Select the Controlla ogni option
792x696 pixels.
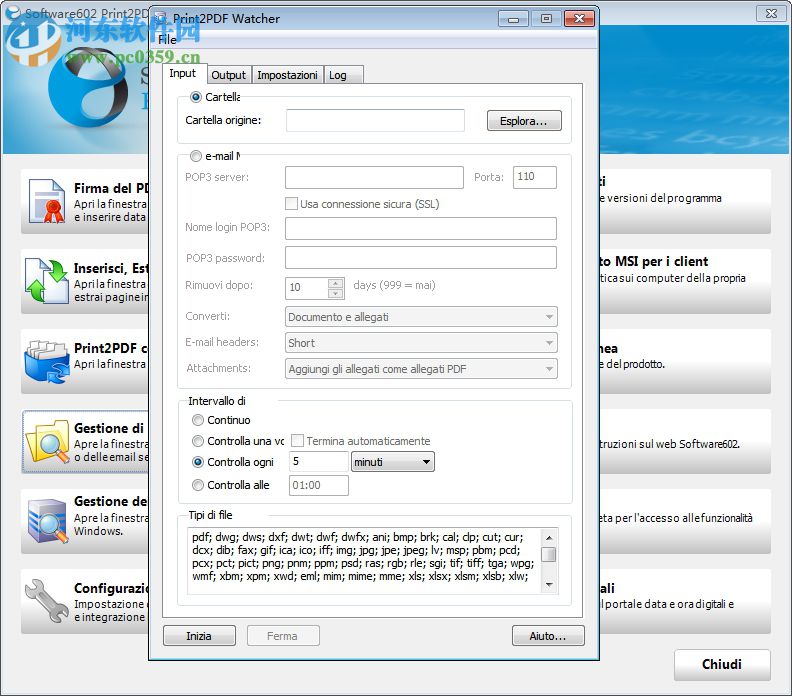pos(198,462)
